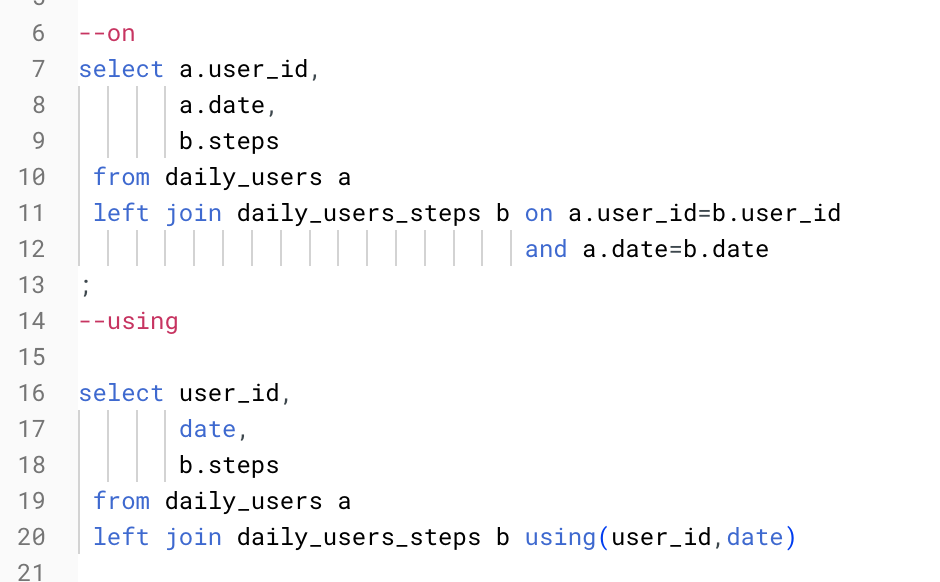Screen dimensions: 940x582
Task: Place cursor on 'select' keyword line 7
Action: [121, 70]
